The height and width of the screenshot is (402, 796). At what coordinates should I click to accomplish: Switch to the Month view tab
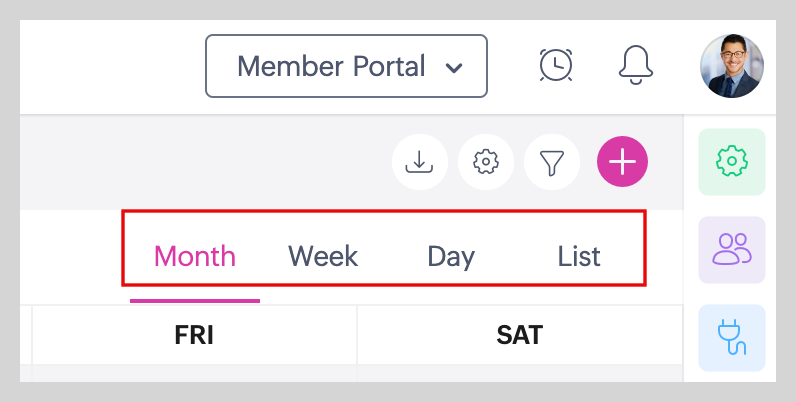(195, 256)
